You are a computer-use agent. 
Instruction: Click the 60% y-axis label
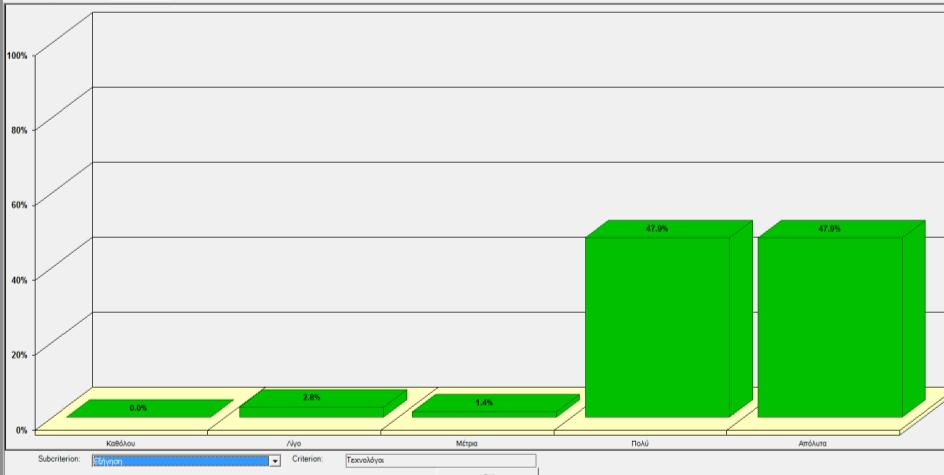coord(19,205)
